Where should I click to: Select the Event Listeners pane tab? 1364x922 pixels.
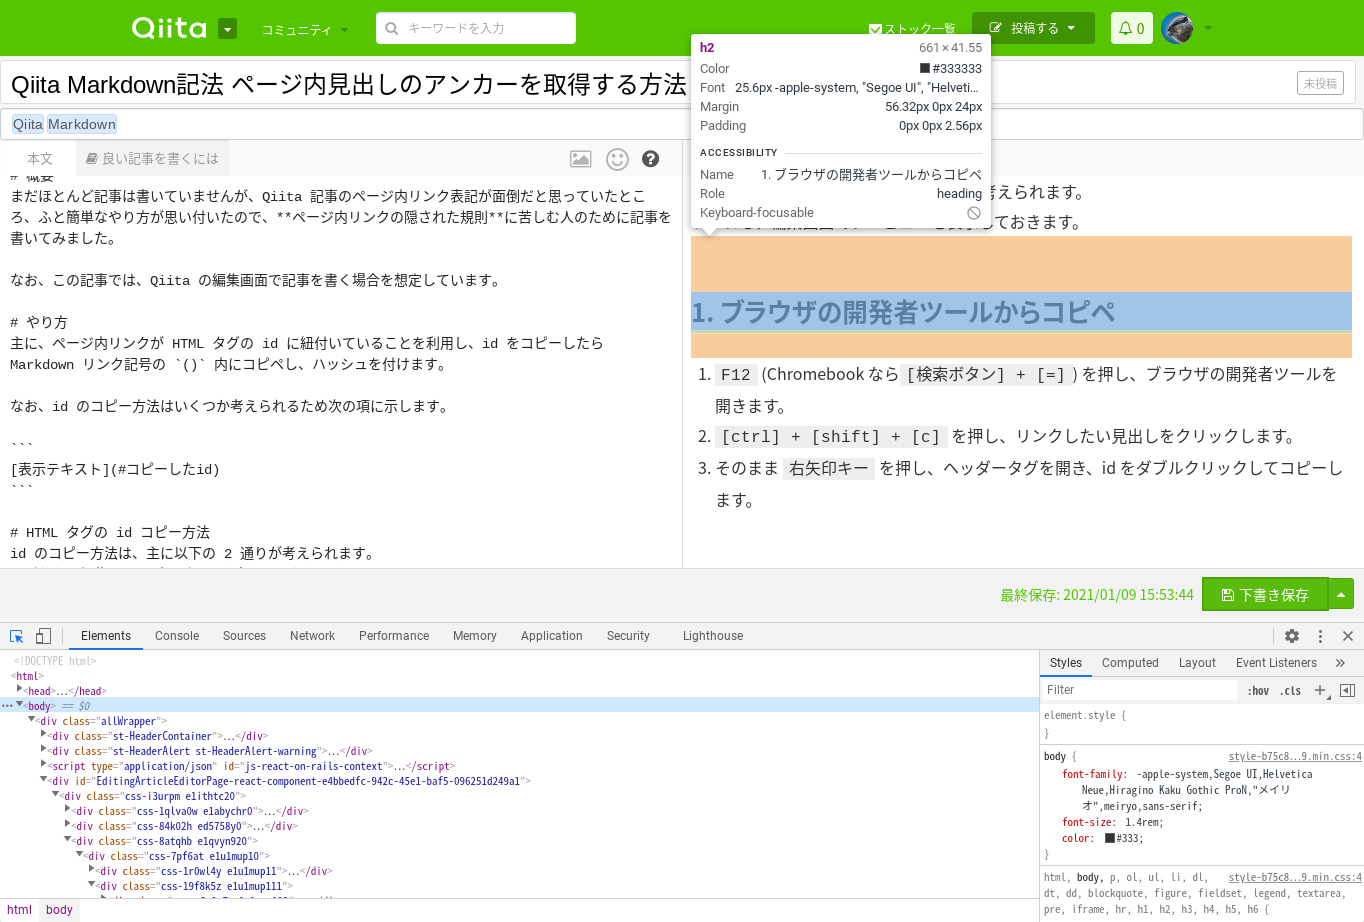1276,663
